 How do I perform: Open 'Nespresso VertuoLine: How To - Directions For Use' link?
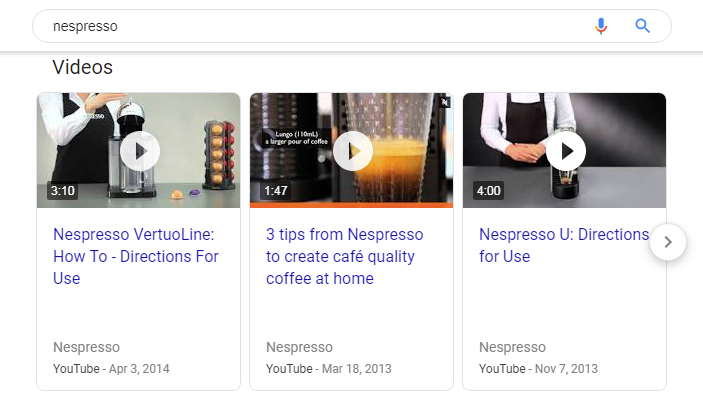coord(134,256)
